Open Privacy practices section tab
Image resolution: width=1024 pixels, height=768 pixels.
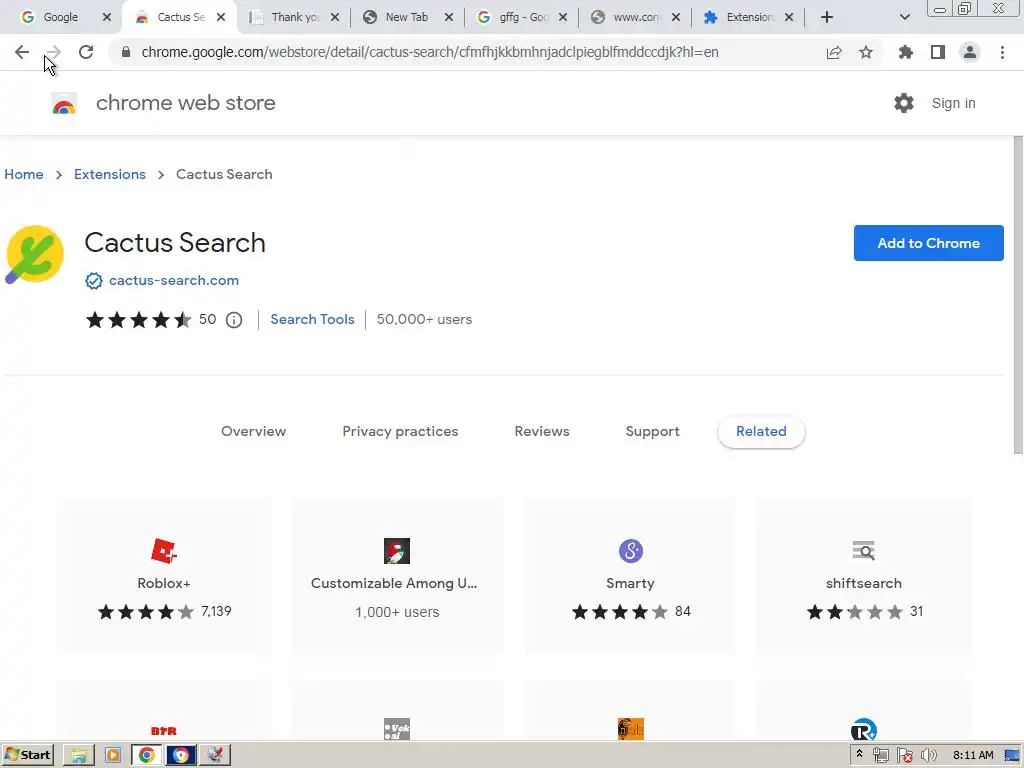400,432
